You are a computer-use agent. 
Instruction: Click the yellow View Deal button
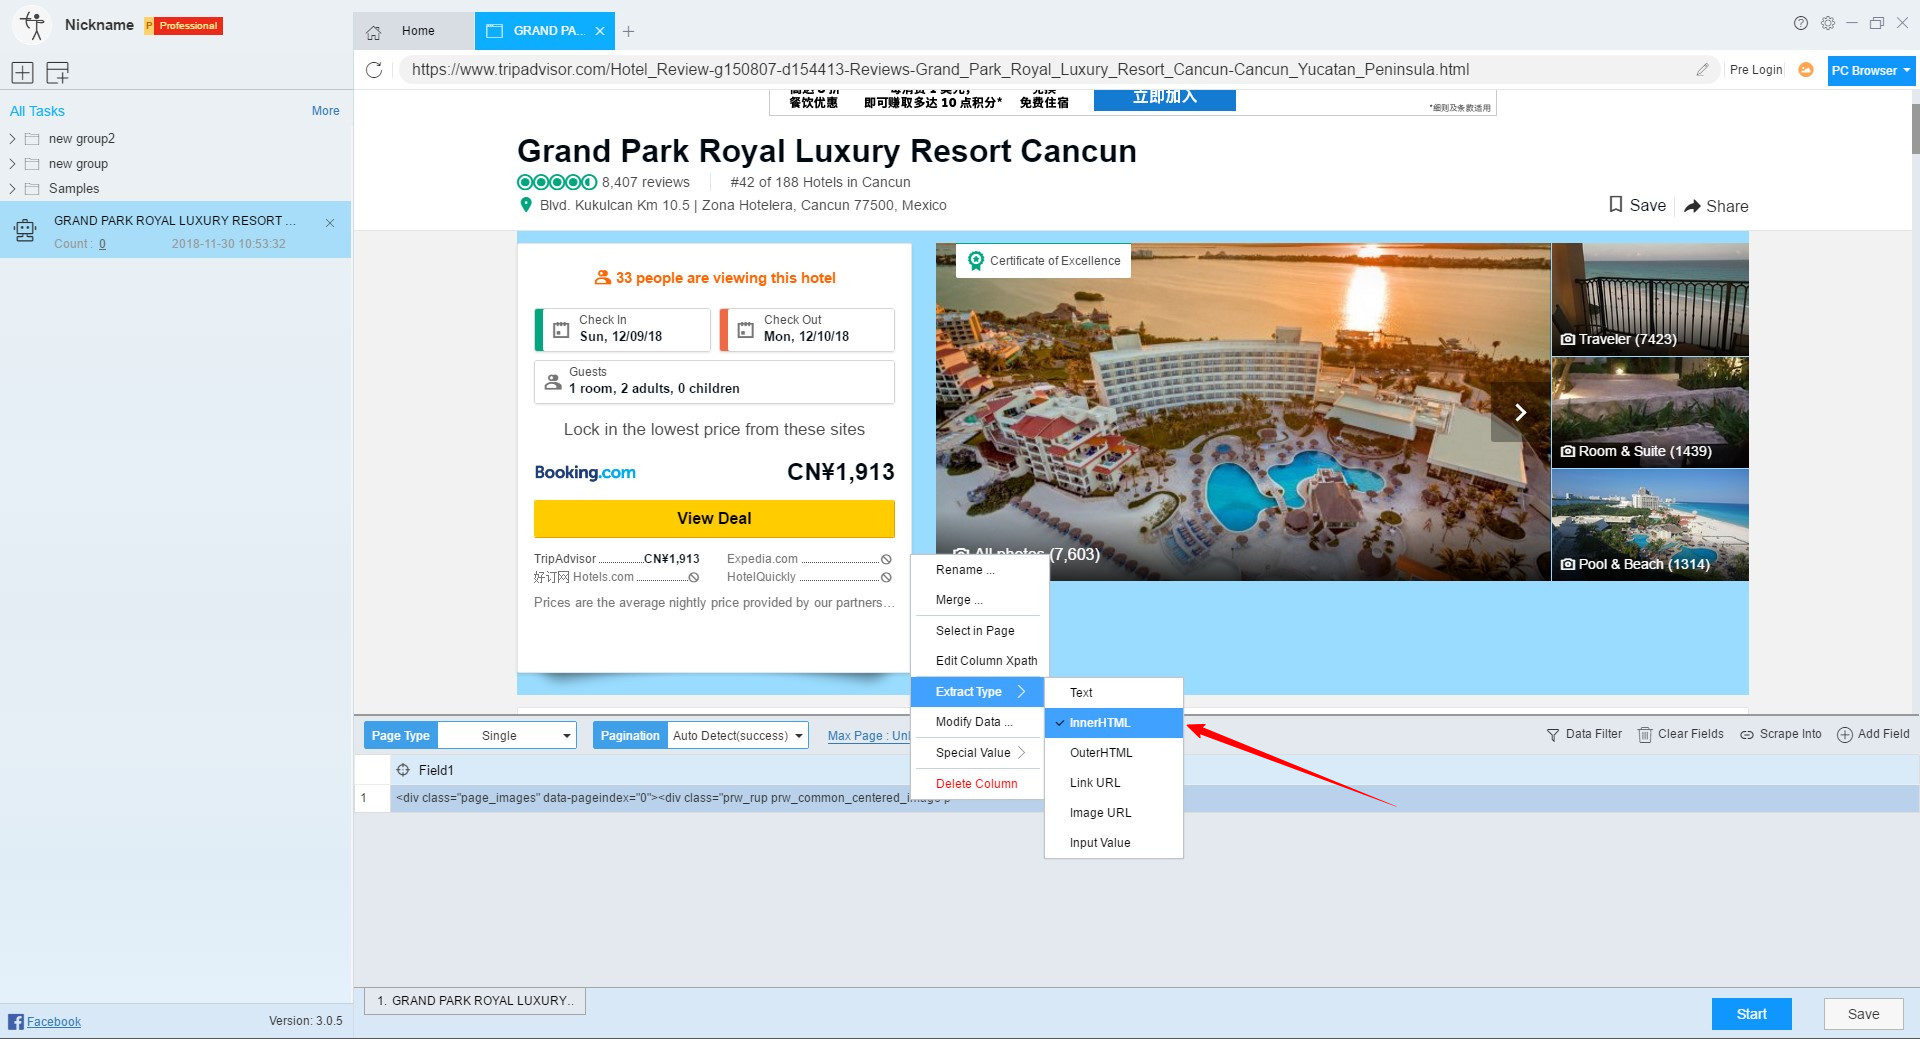[714, 519]
